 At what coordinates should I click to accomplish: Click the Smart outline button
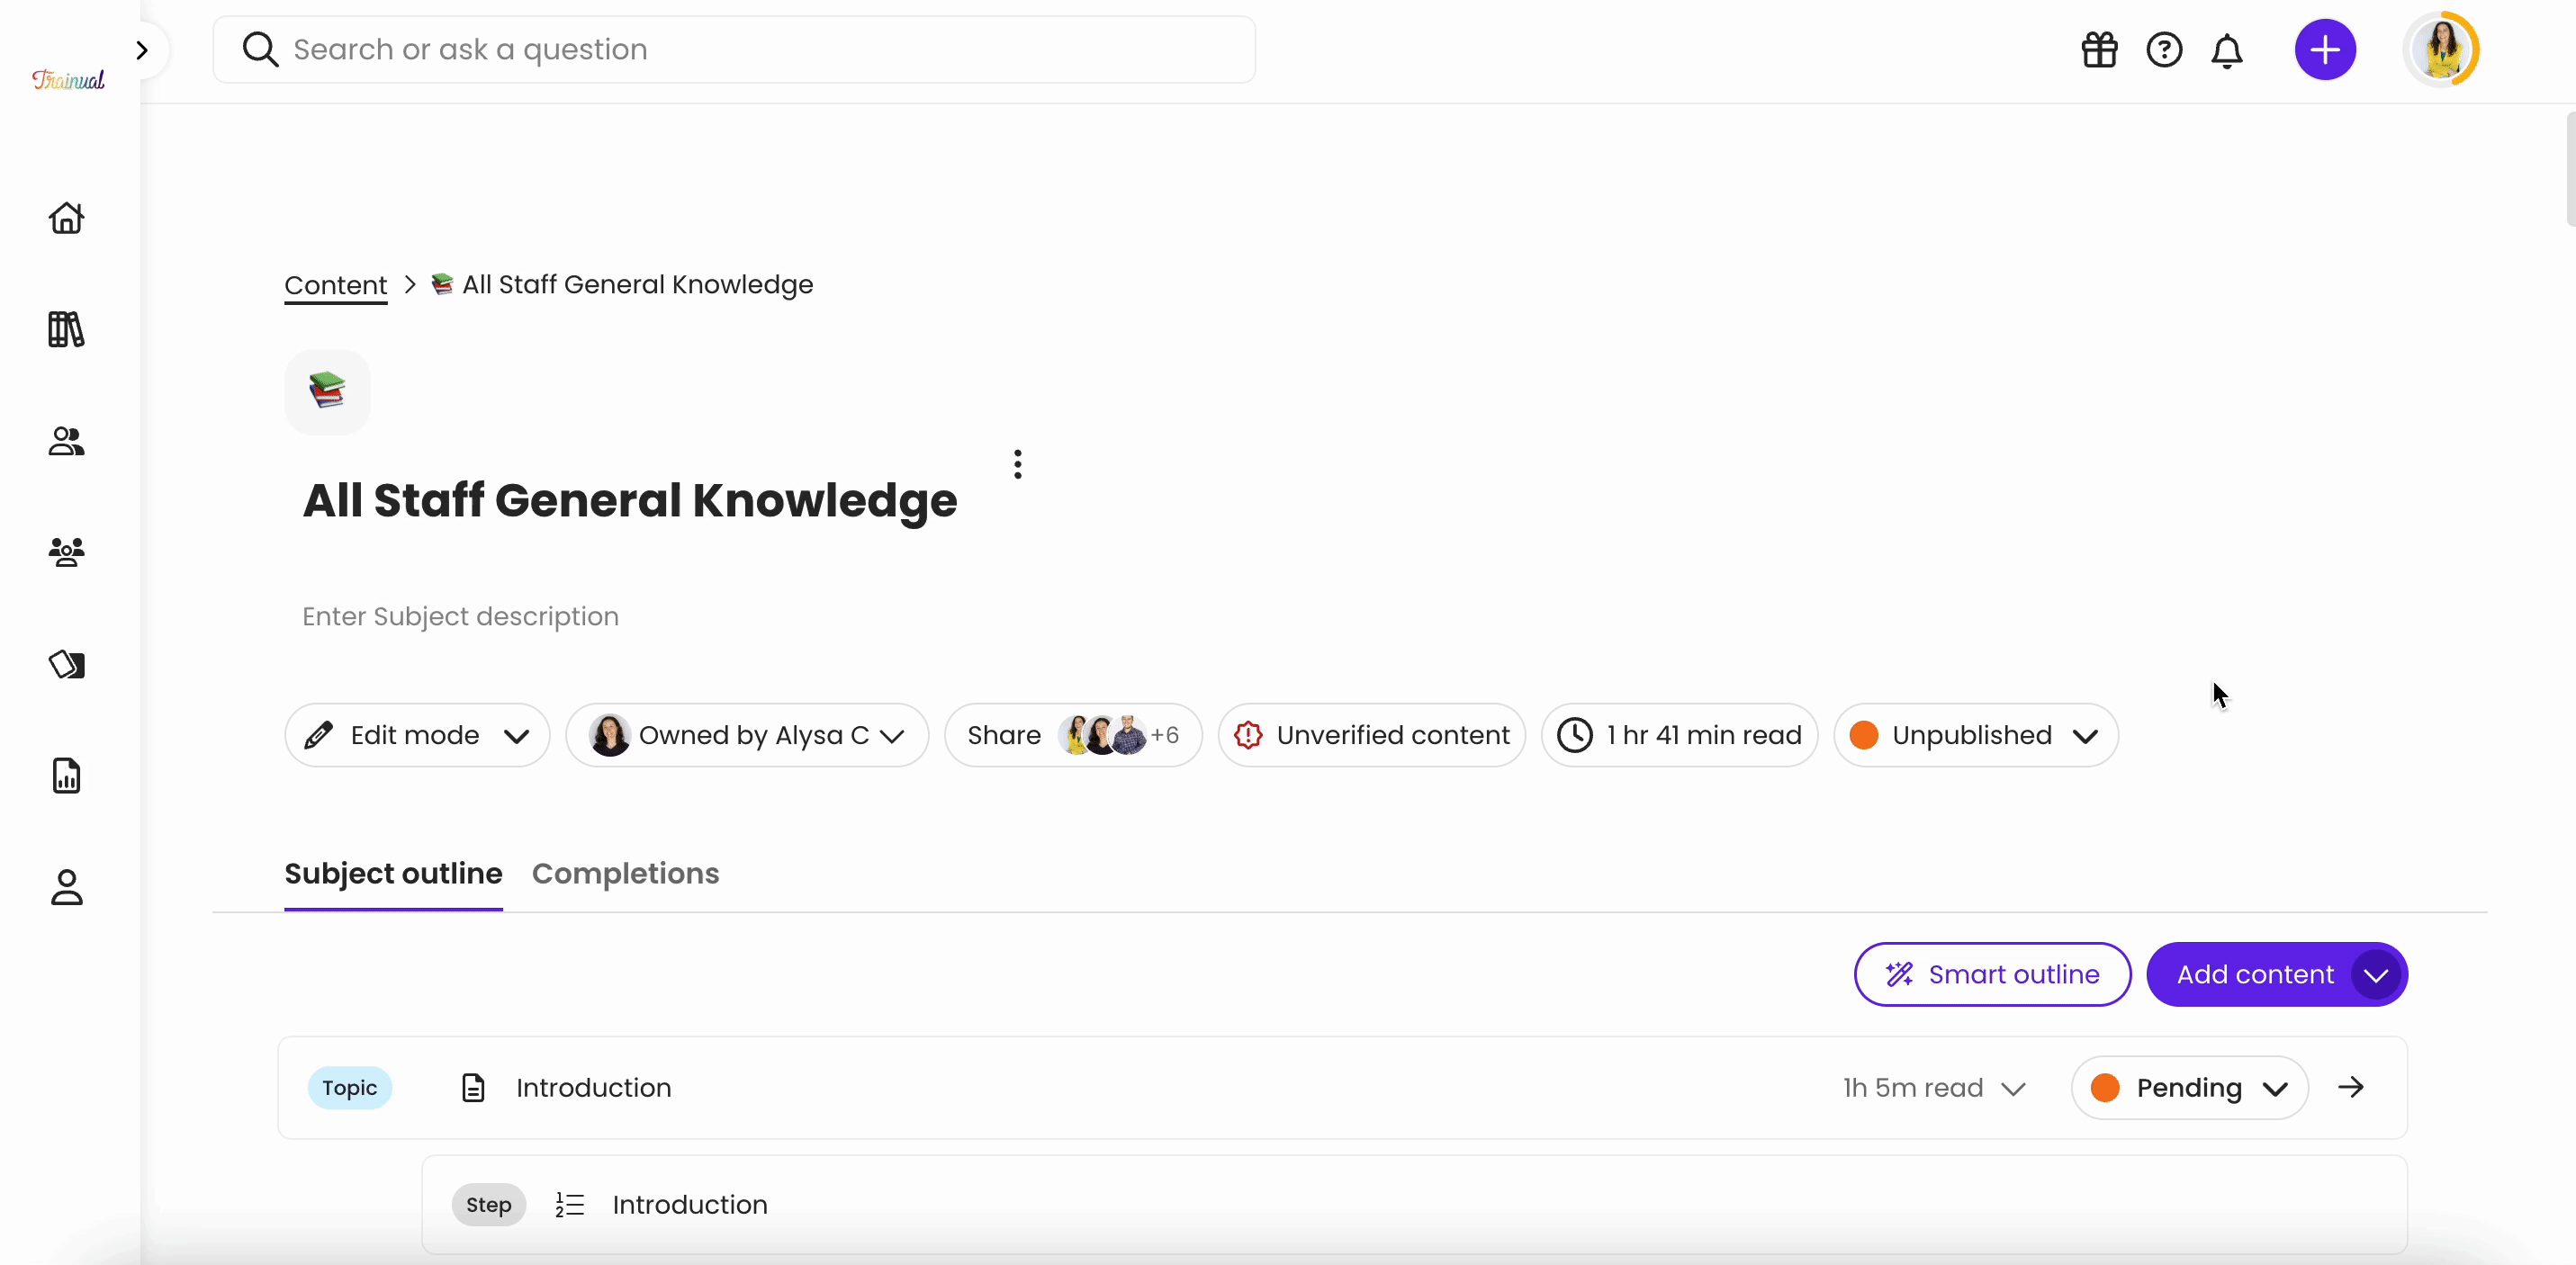point(1993,974)
